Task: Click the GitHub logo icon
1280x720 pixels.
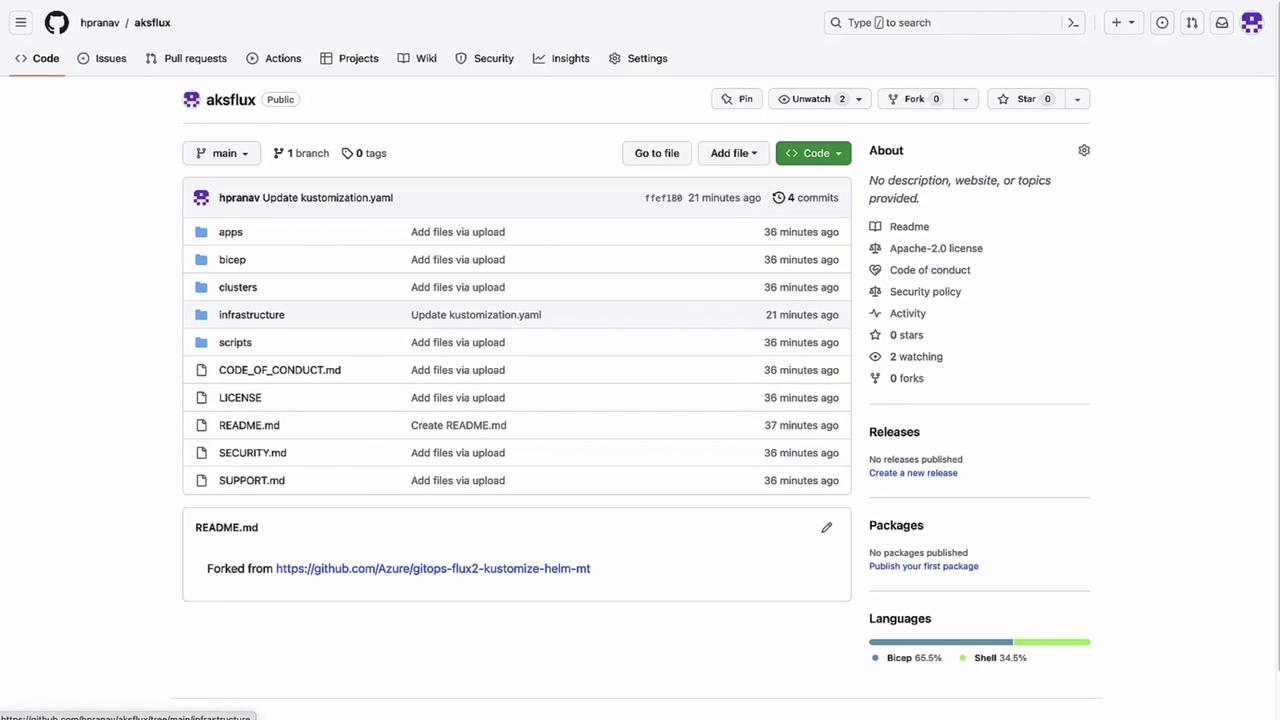Action: pyautogui.click(x=57, y=22)
